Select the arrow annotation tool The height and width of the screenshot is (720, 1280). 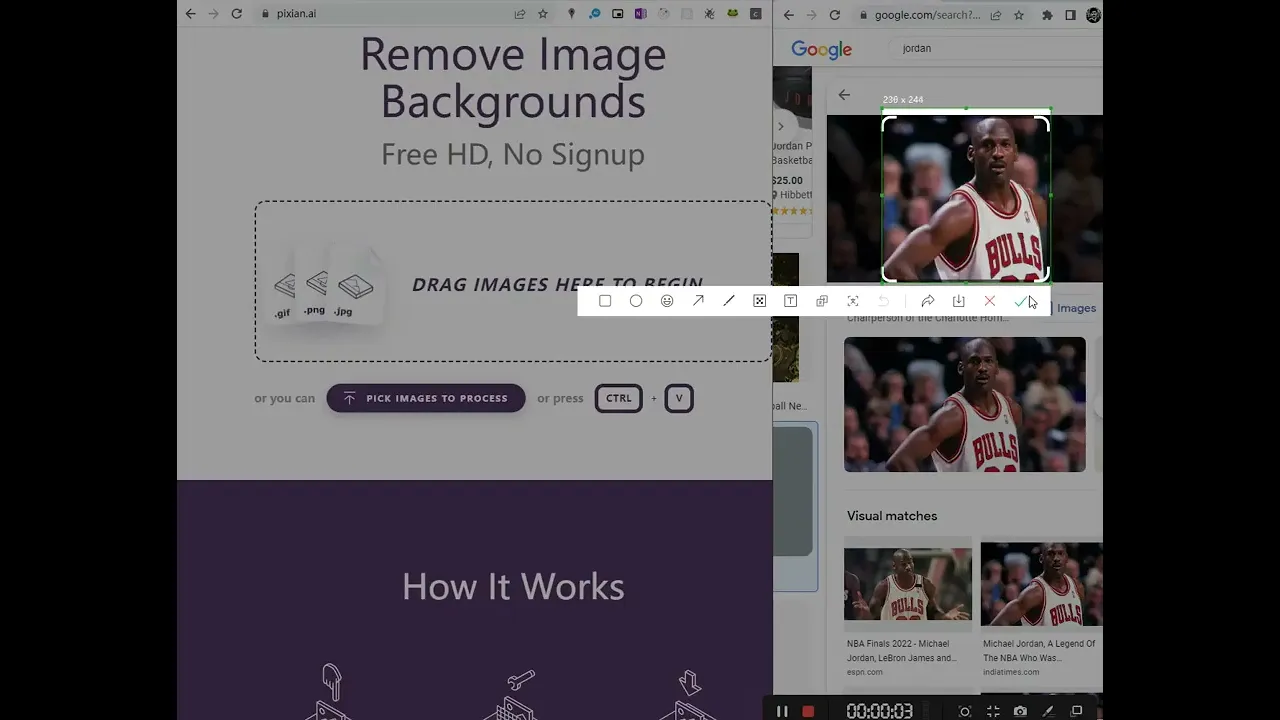[x=698, y=301]
